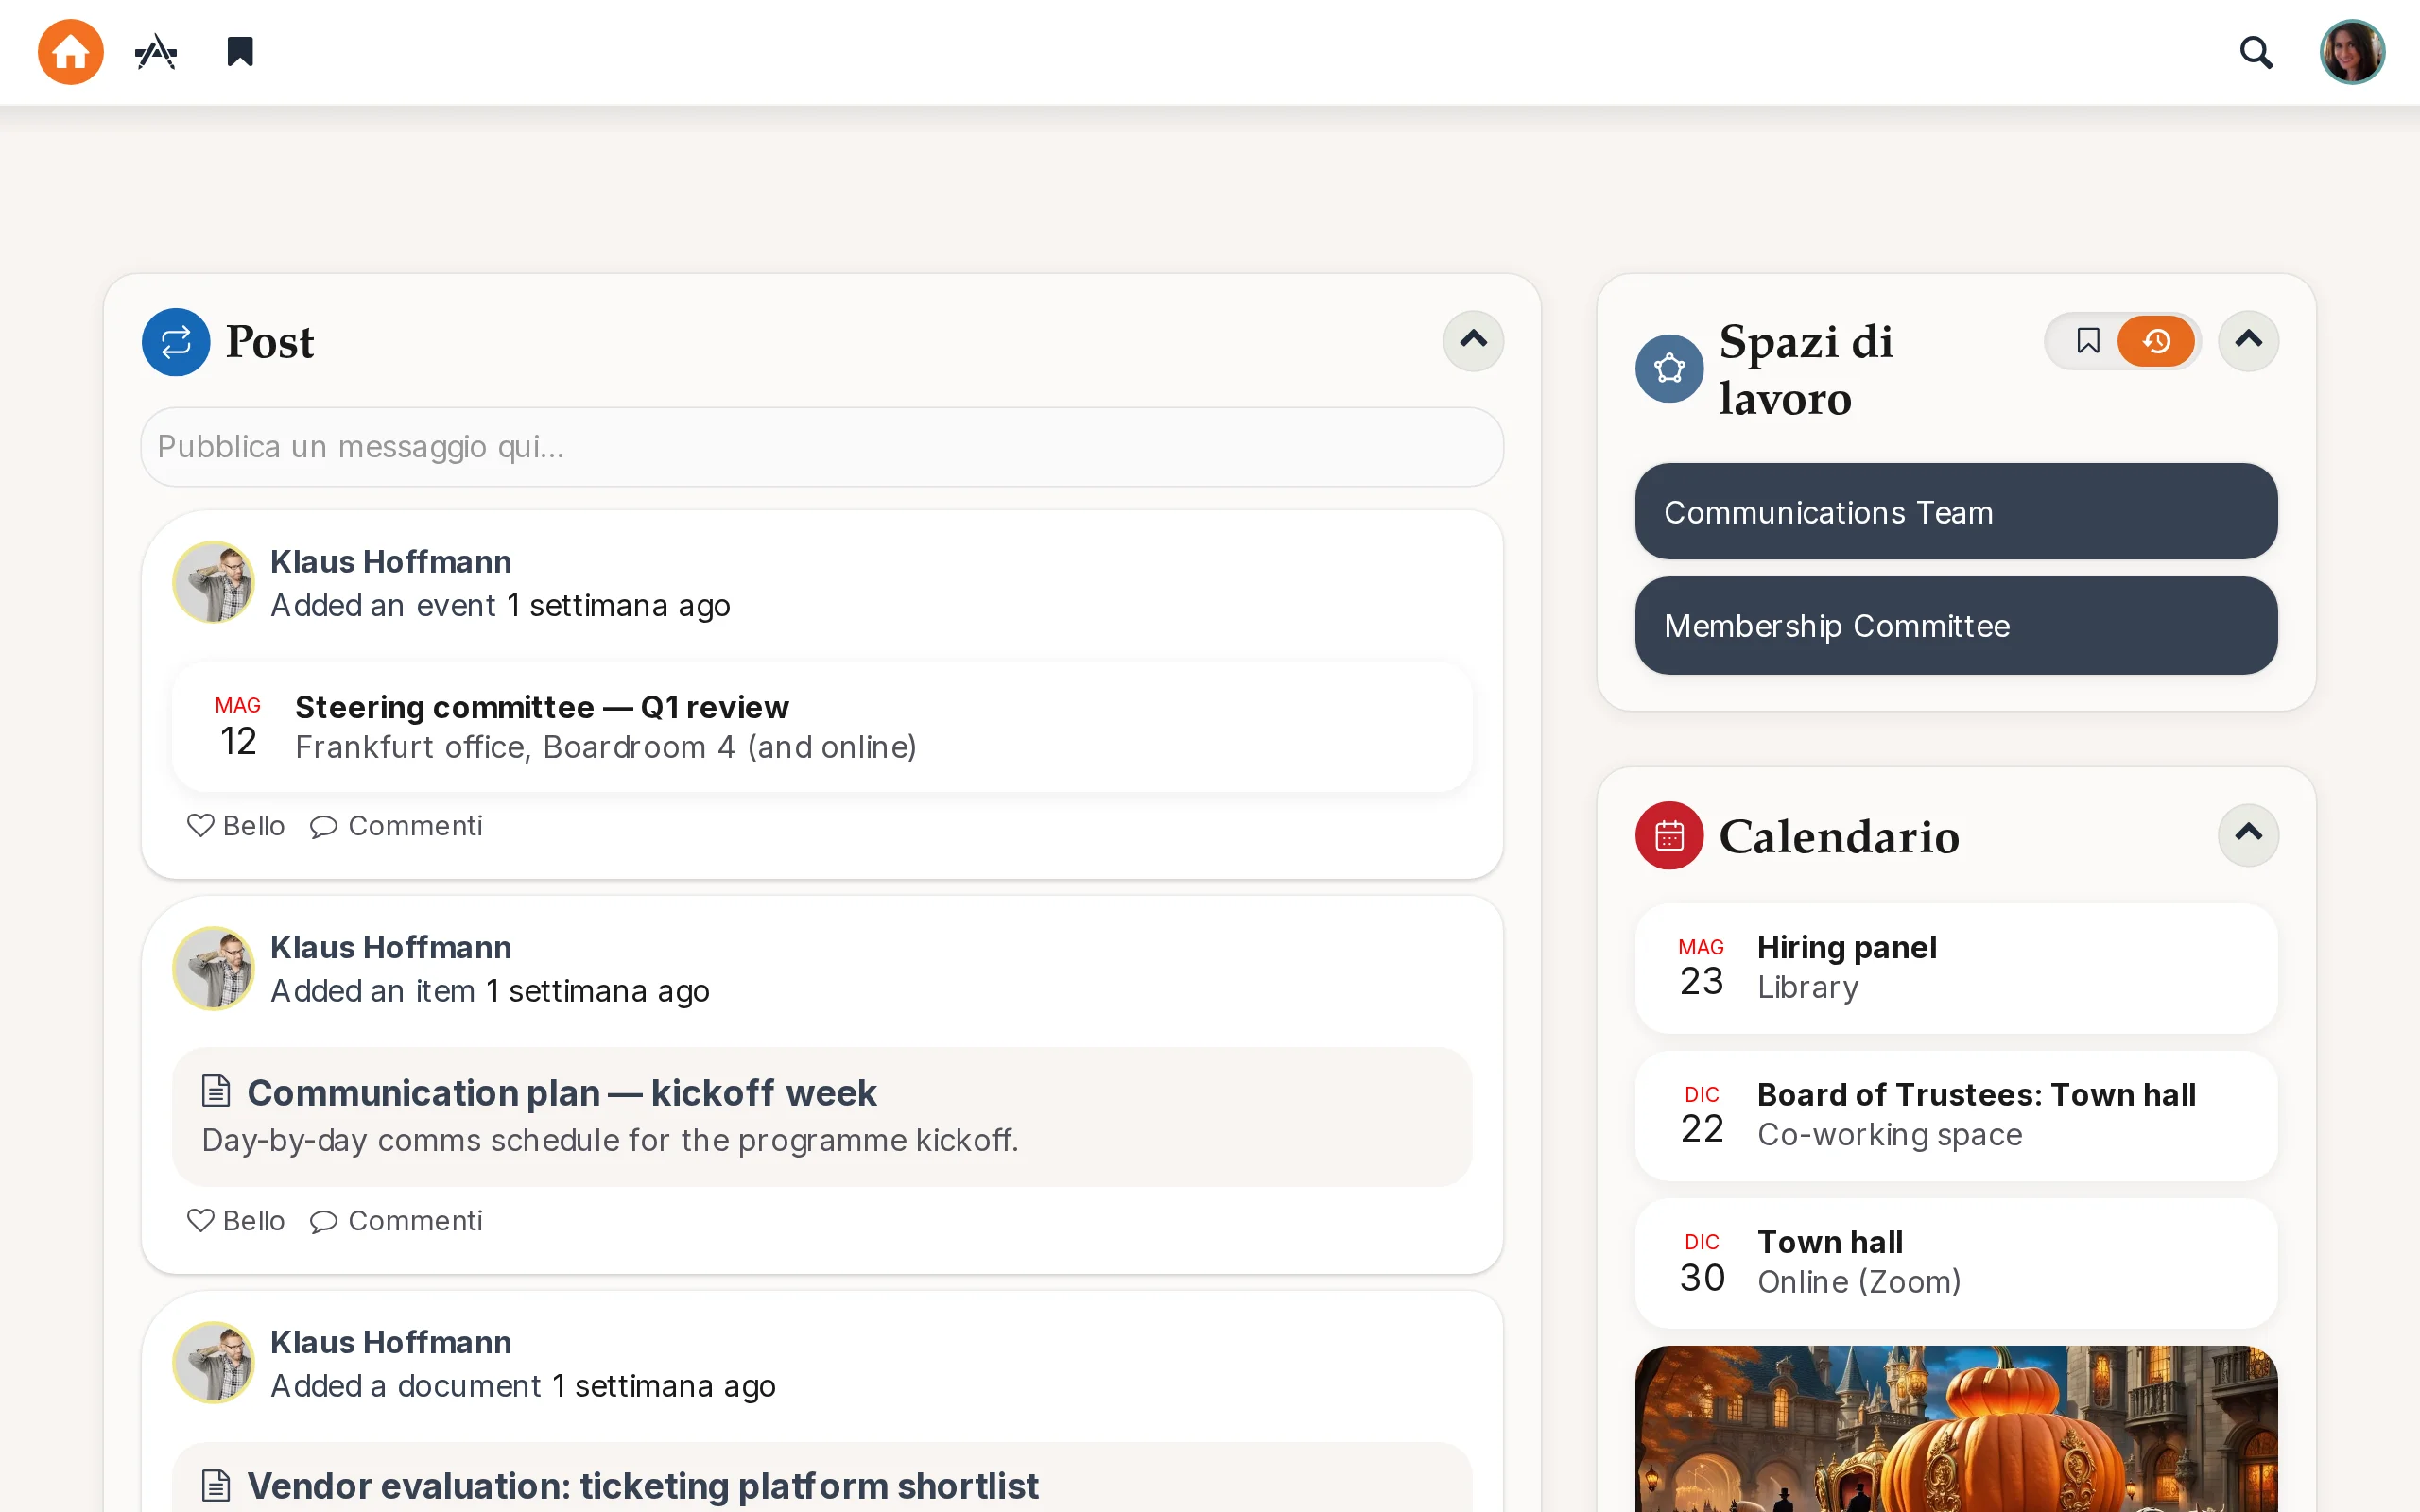Screen dimensions: 2420x1512
Task: Click the Spazi di lavoro widget icon
Action: click(1669, 369)
